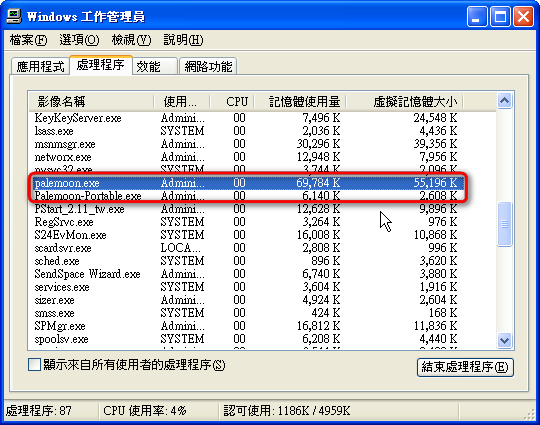Click the scrollbar up arrow

pyautogui.click(x=504, y=101)
